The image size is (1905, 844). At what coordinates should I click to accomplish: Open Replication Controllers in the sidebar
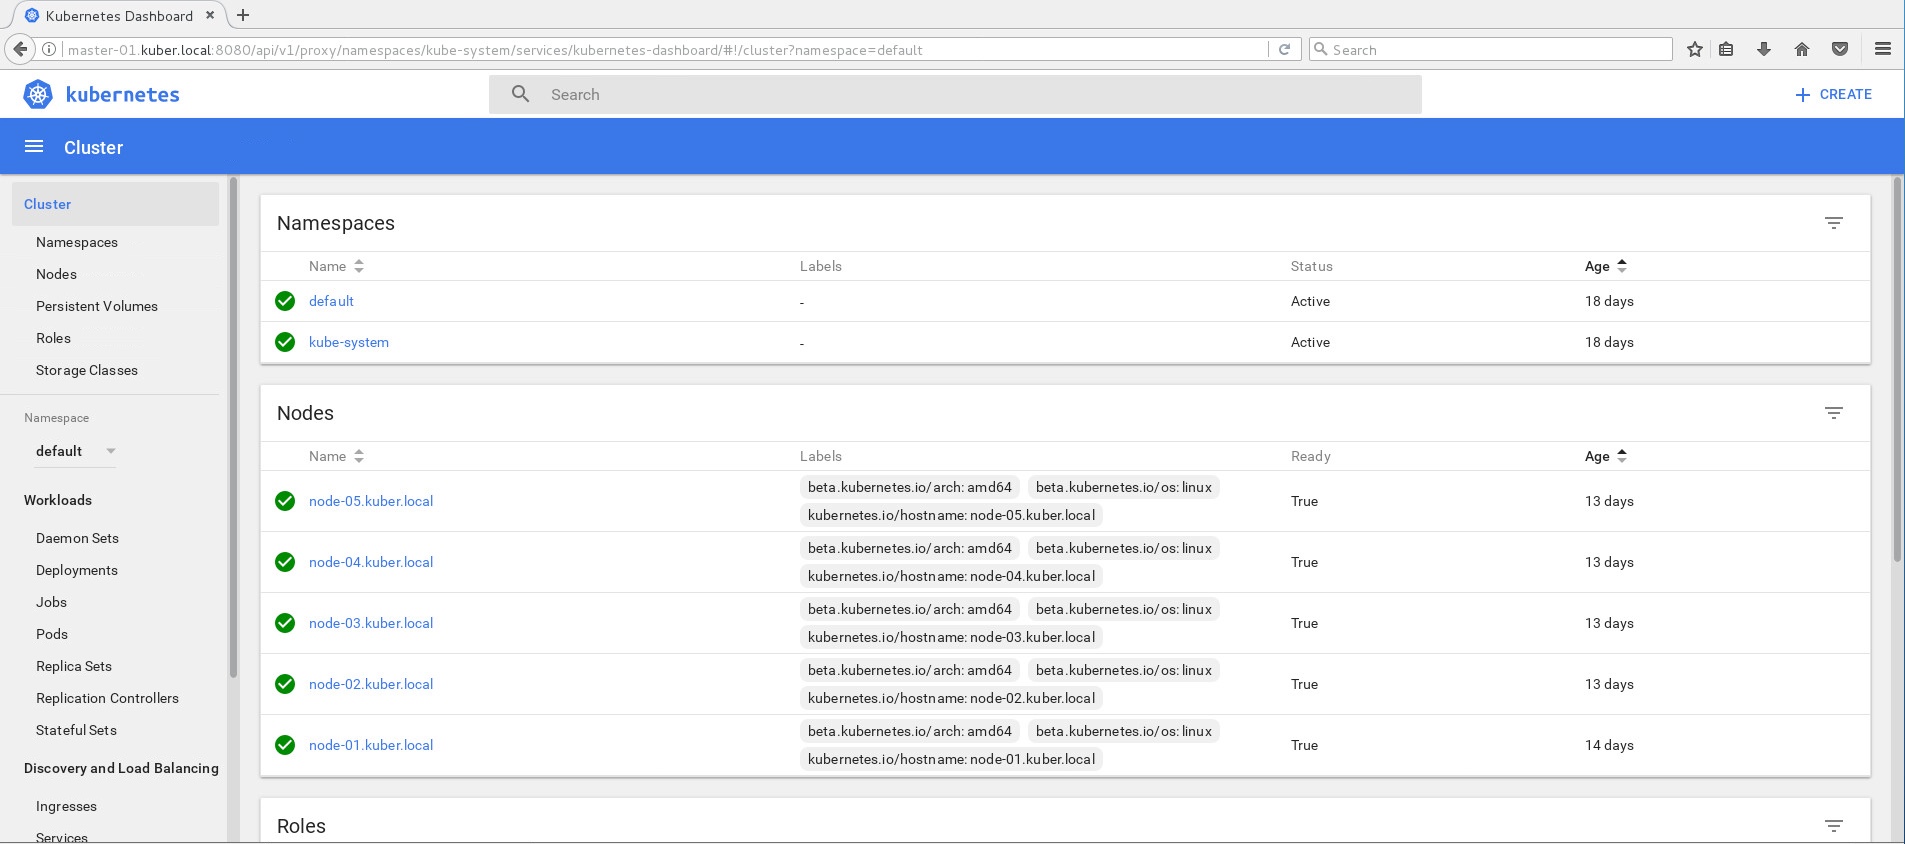click(107, 698)
